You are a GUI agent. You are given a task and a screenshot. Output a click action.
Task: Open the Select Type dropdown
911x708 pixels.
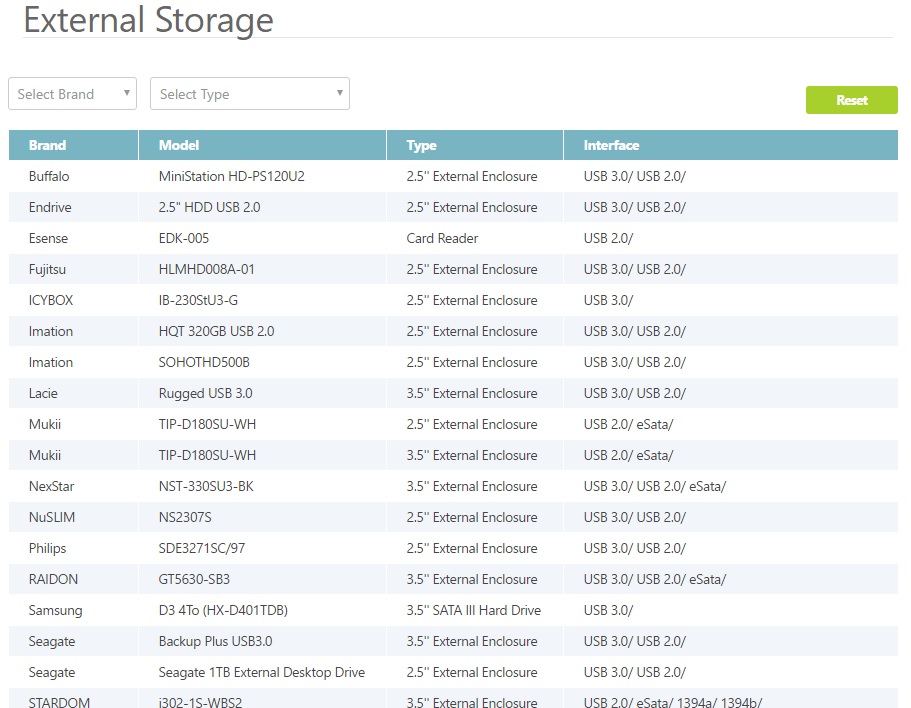(250, 94)
